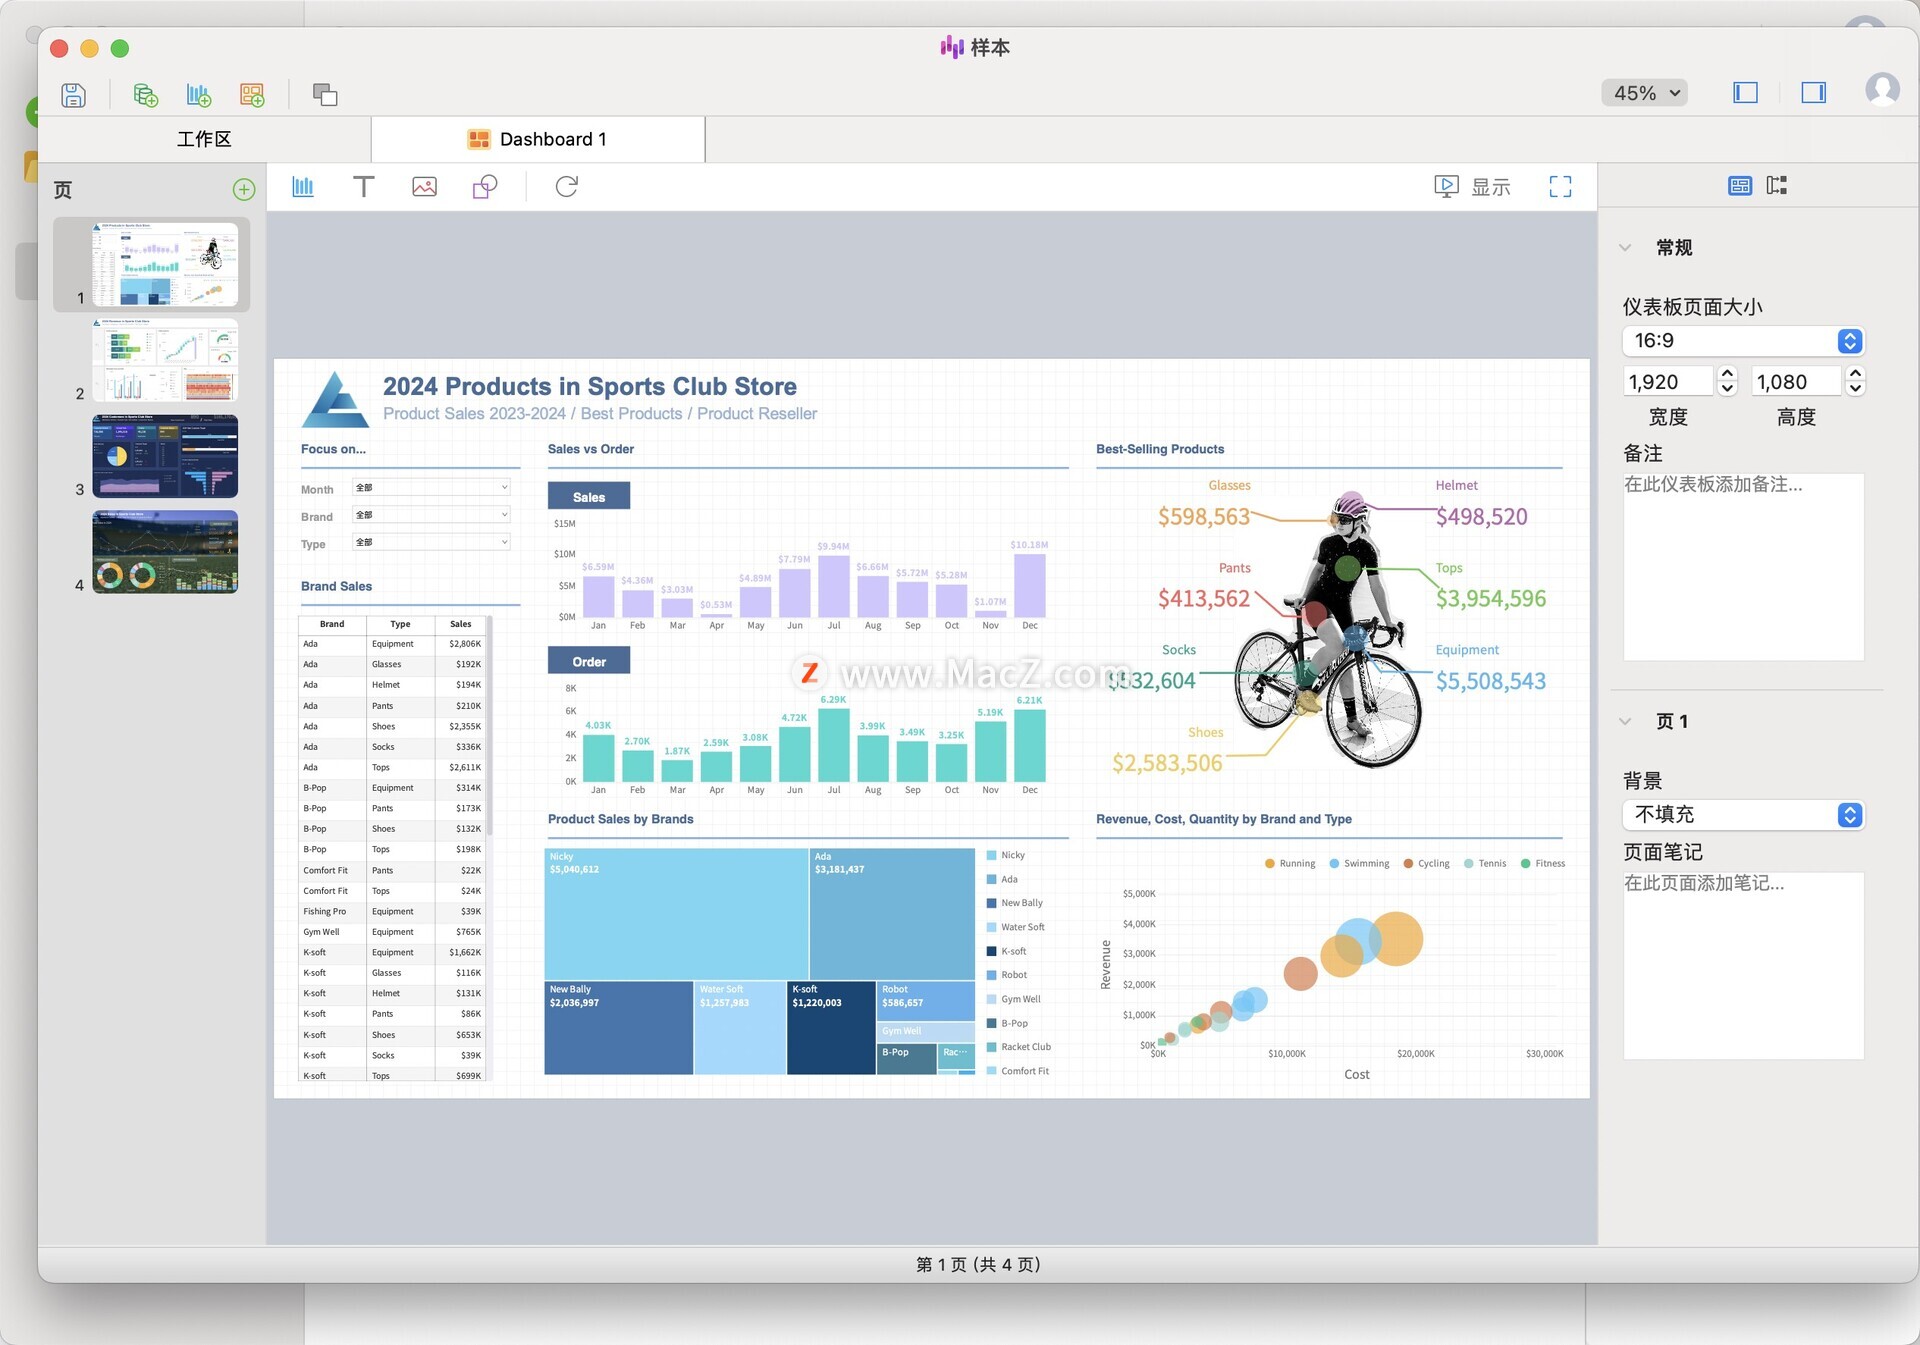Click the 备注 dashboard notes text area

pos(1743,566)
